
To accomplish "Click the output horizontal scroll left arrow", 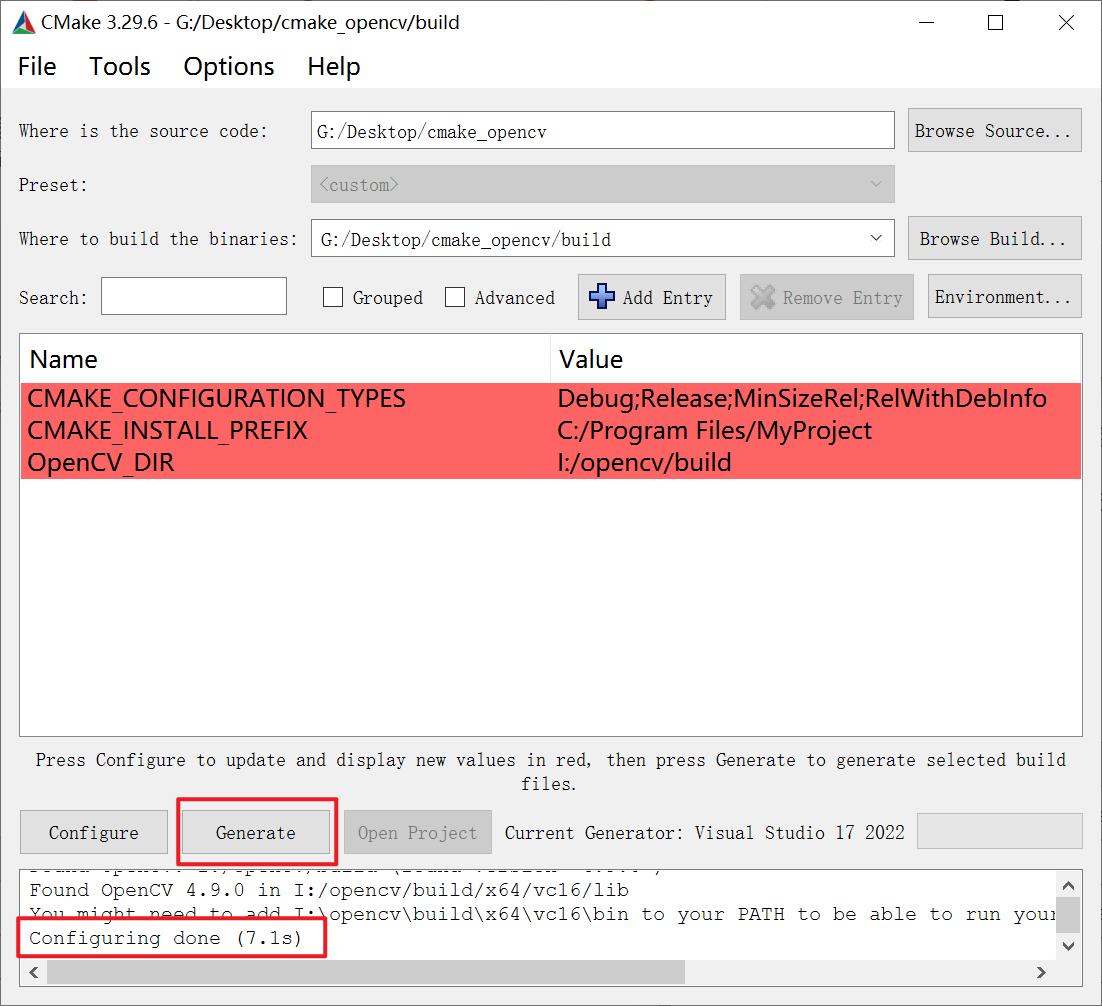I will coord(34,972).
